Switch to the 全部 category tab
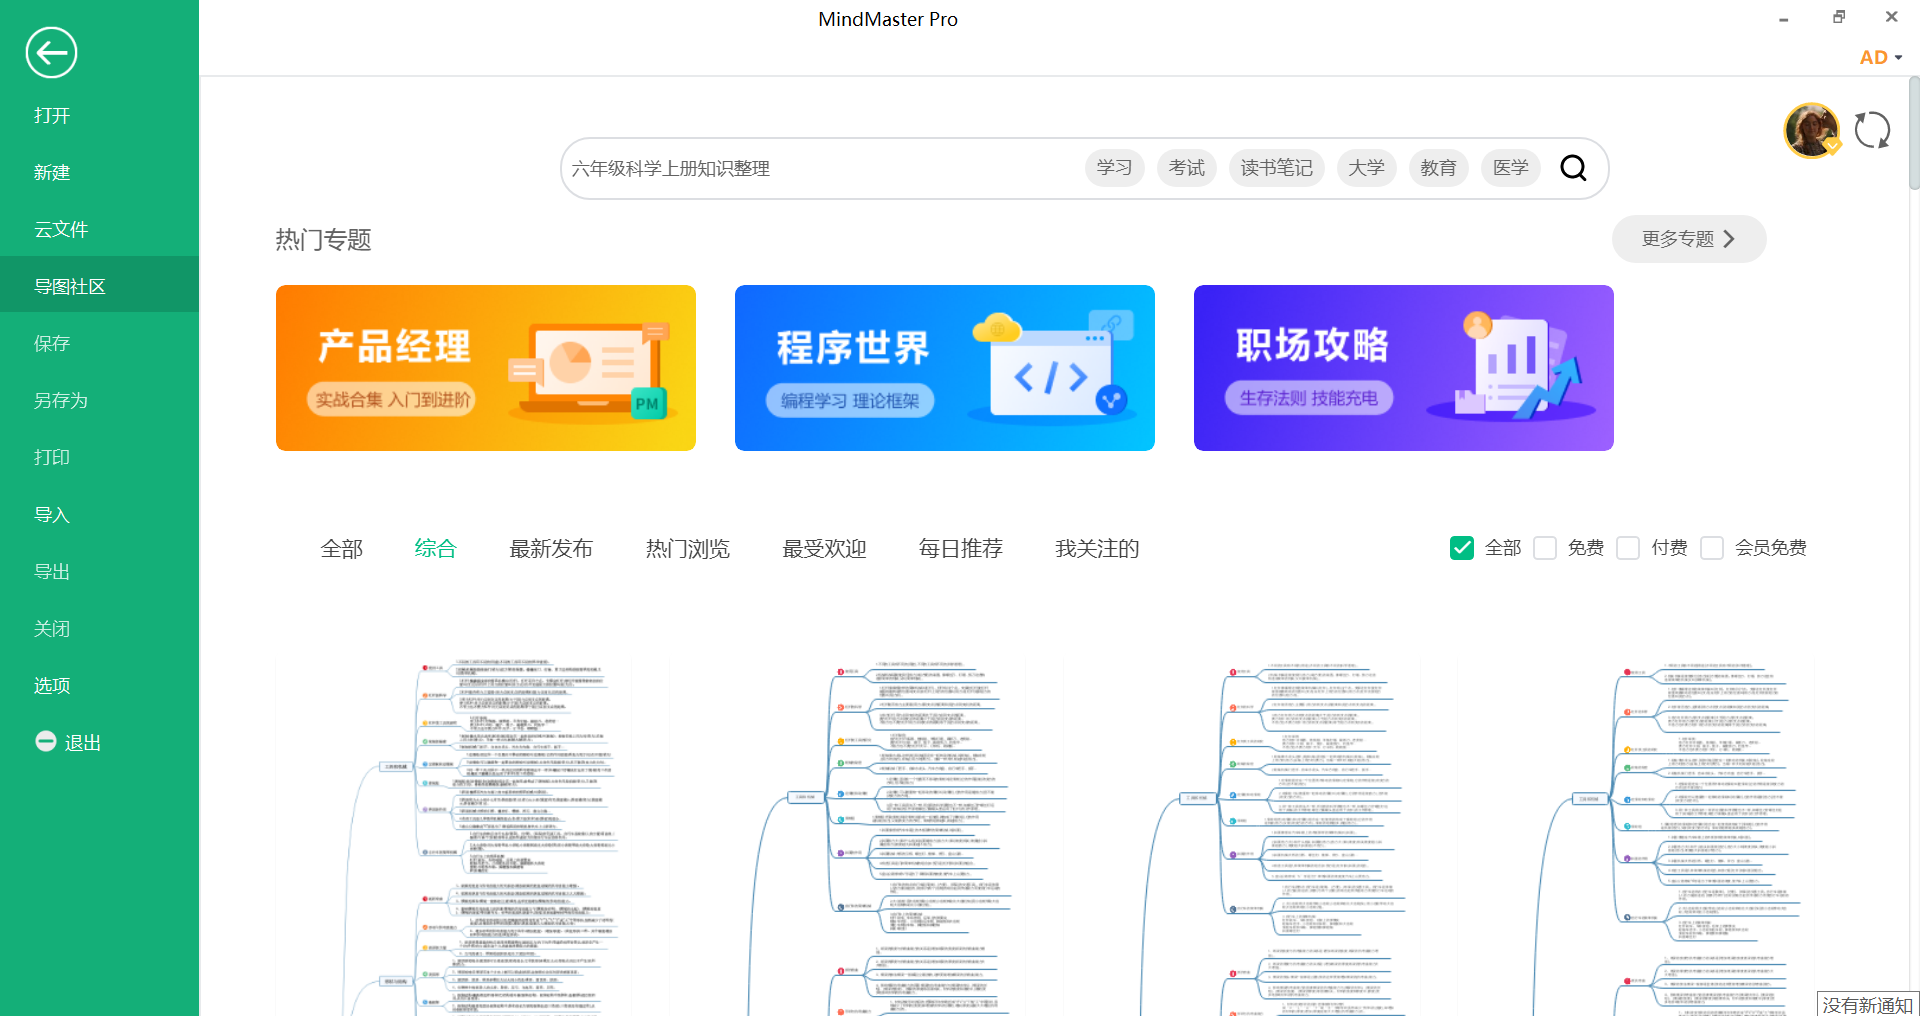Screen dimensions: 1920x1016 342,548
